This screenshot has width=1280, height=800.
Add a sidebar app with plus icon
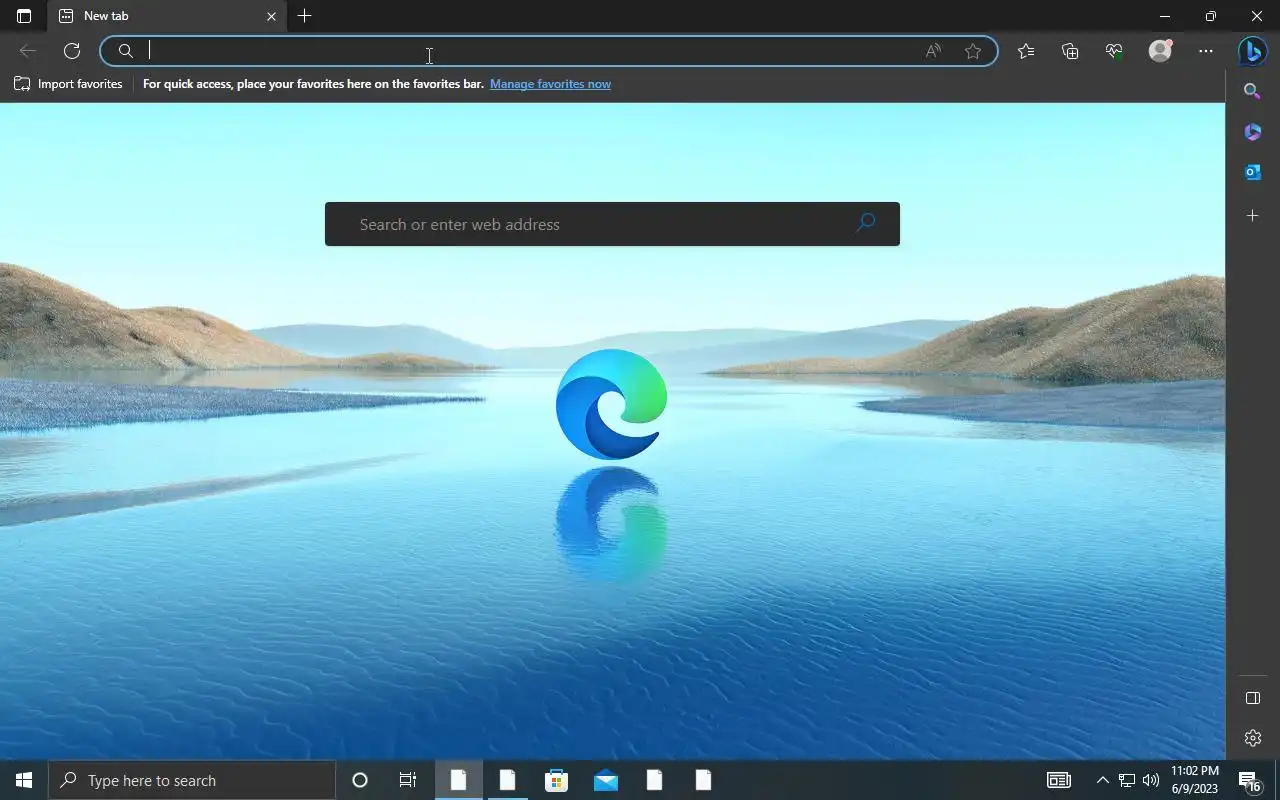1252,215
